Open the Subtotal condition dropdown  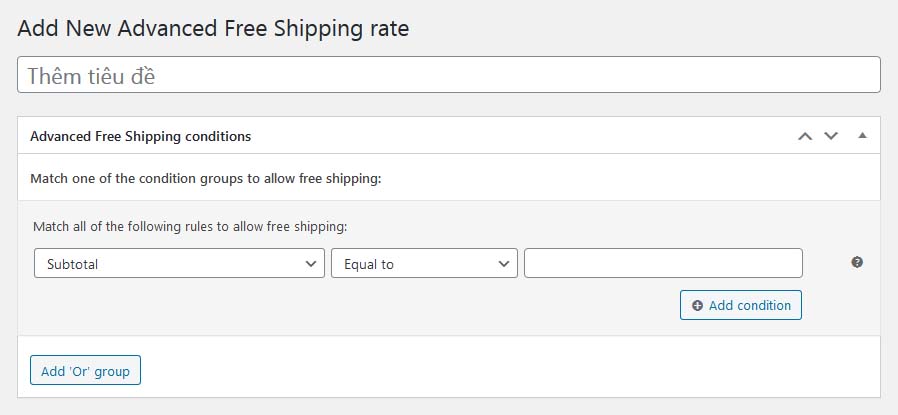(x=179, y=263)
